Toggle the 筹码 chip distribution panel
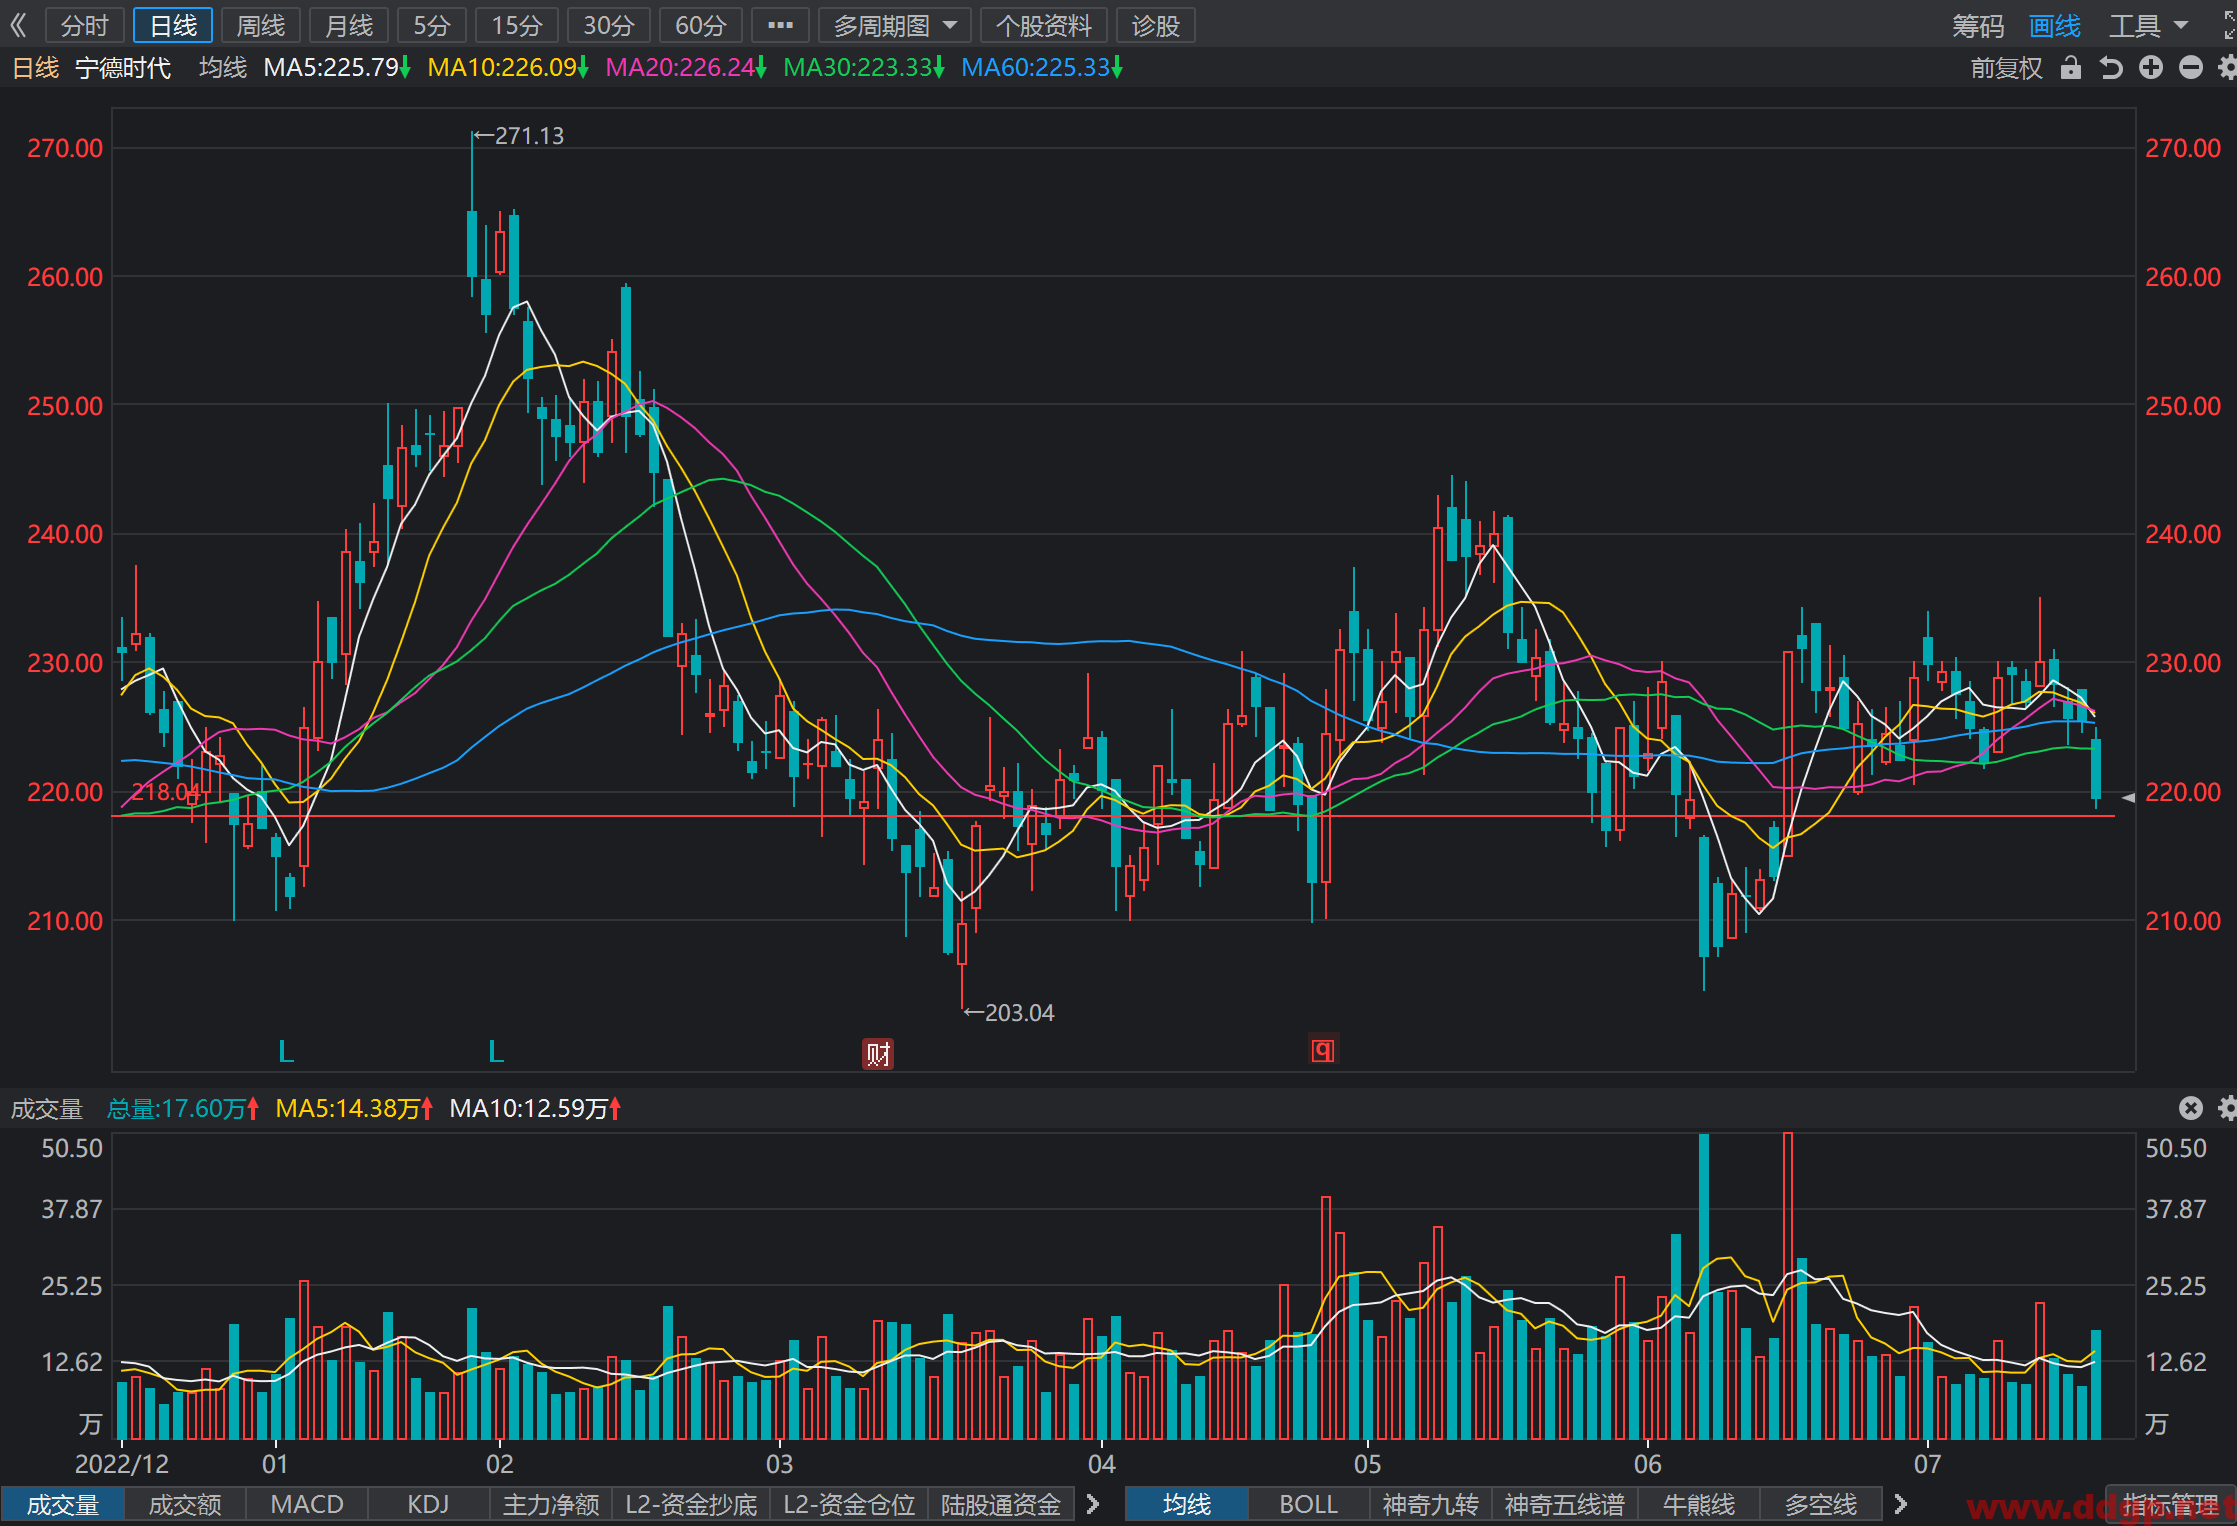Viewport: 2237px width, 1526px height. click(x=1978, y=26)
